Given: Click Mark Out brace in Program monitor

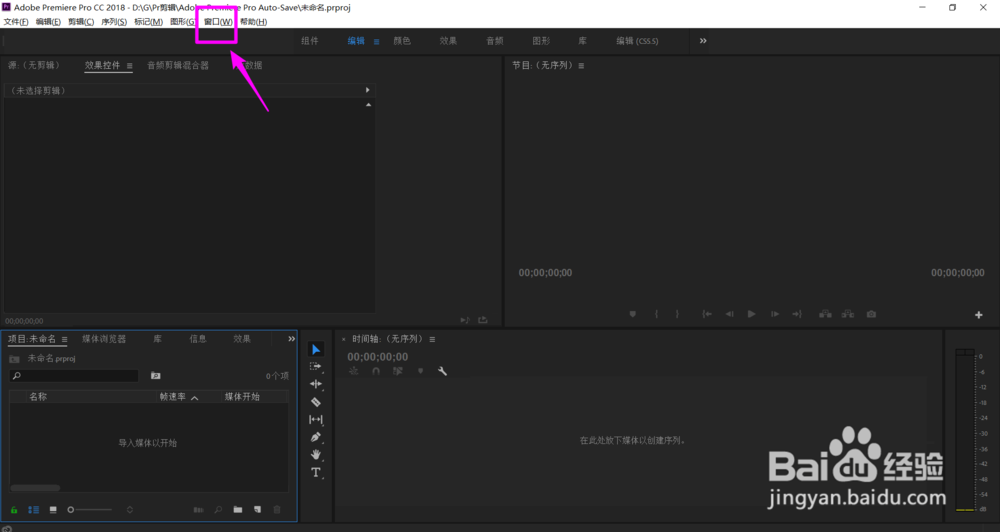Looking at the screenshot, I should point(677,314).
